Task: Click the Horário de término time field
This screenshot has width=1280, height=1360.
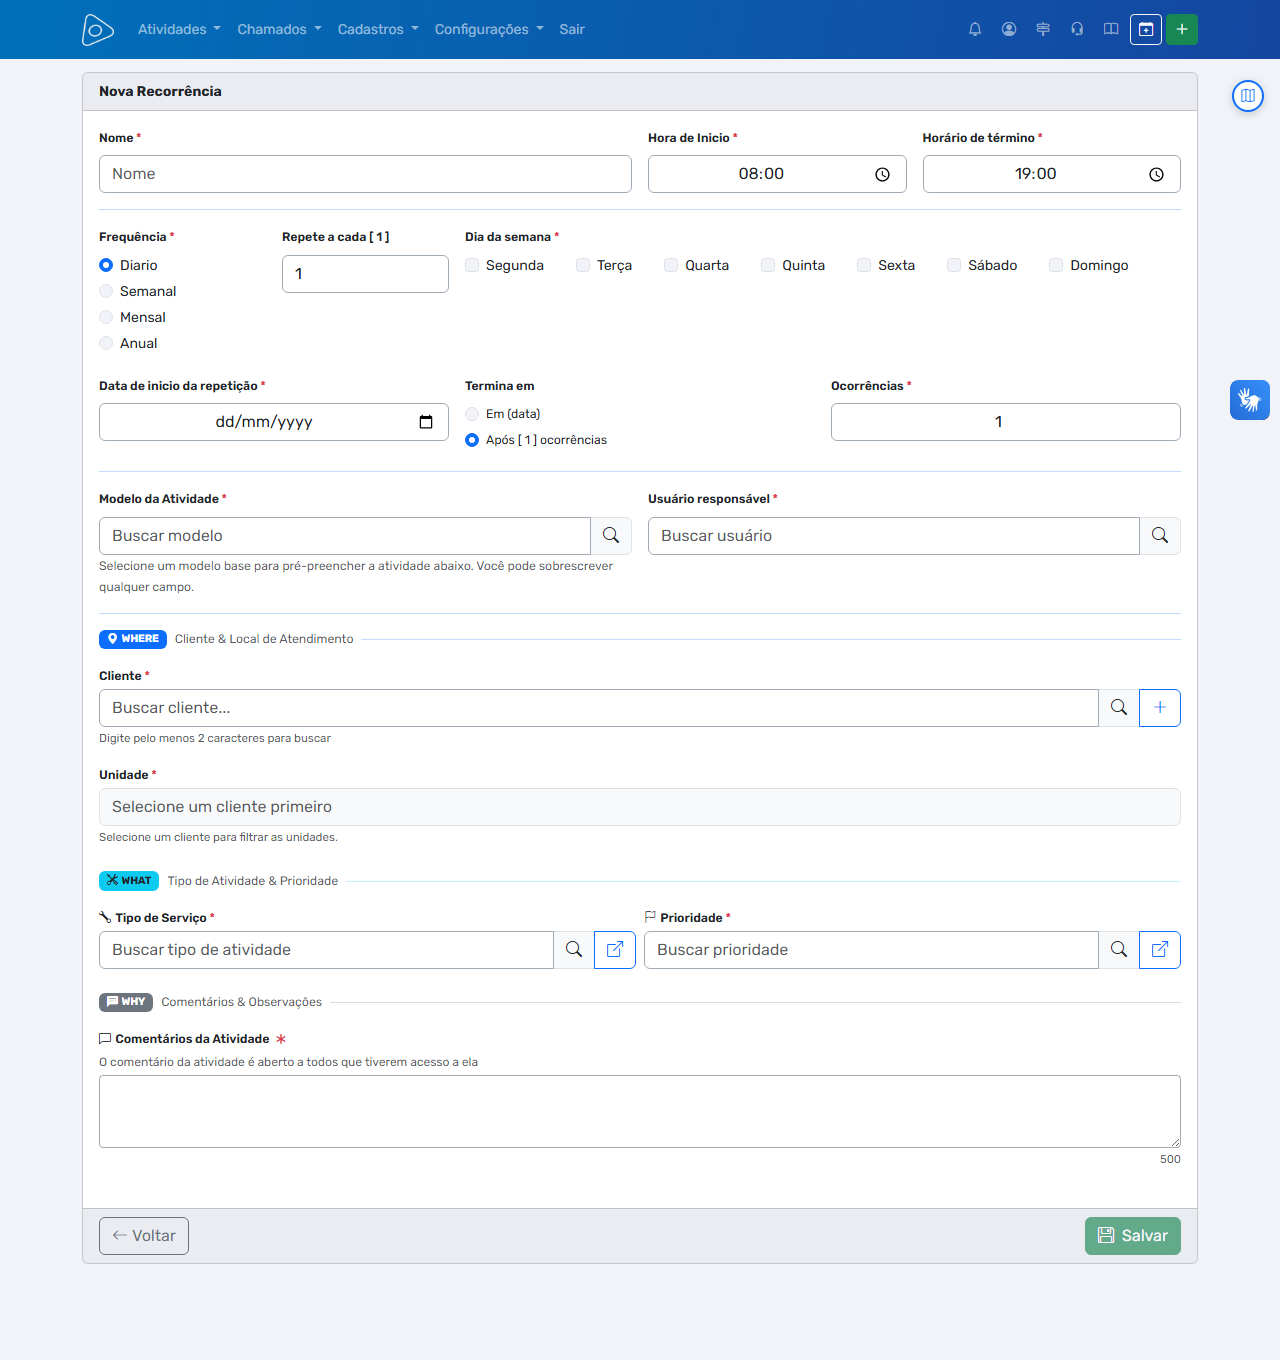Action: [x=1051, y=174]
